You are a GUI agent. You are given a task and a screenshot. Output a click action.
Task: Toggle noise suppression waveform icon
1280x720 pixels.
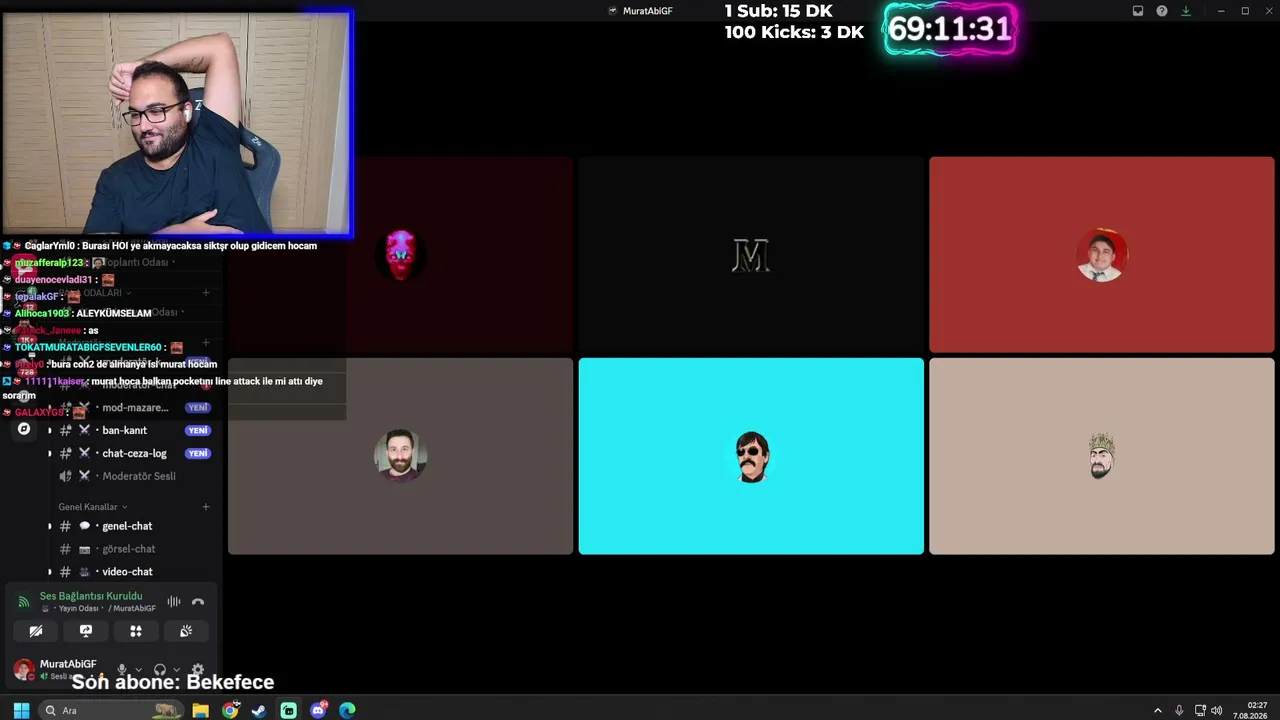click(174, 601)
